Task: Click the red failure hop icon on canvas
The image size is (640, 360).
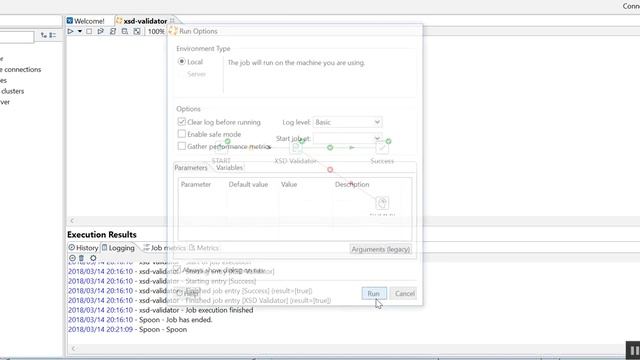Action: pos(330,169)
